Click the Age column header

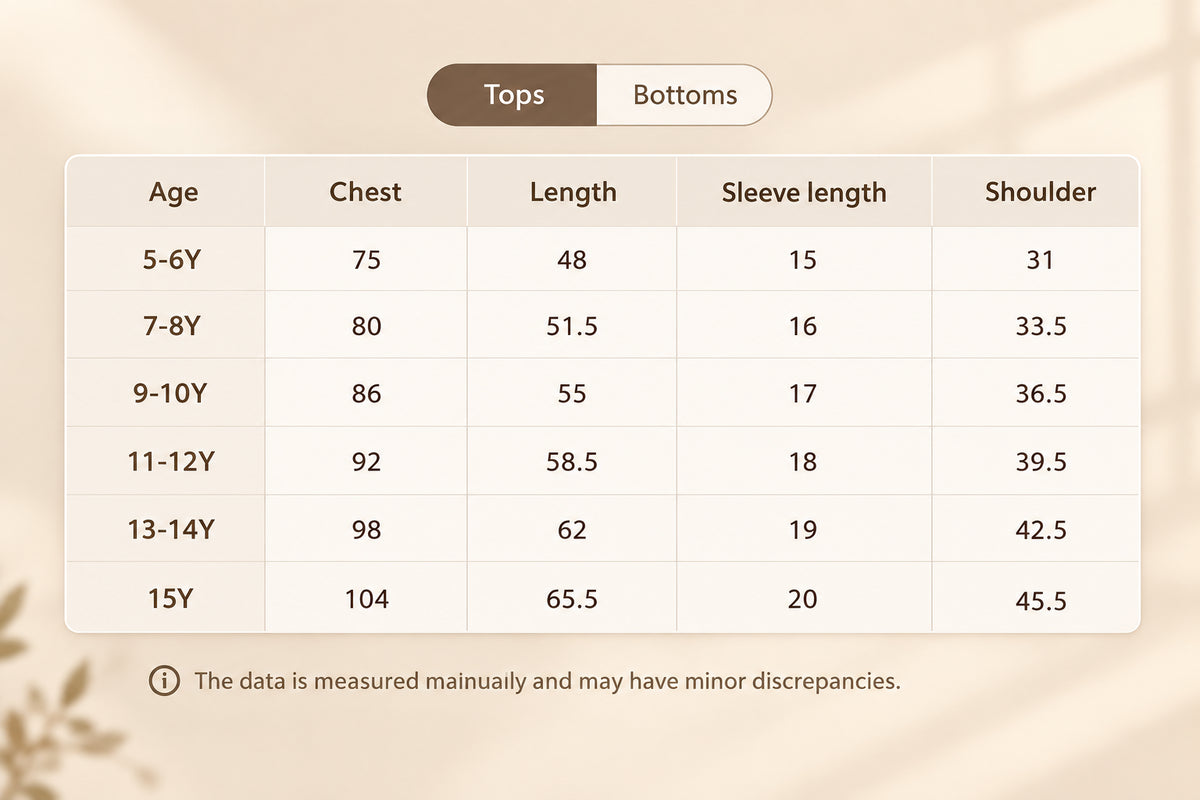pyautogui.click(x=174, y=192)
